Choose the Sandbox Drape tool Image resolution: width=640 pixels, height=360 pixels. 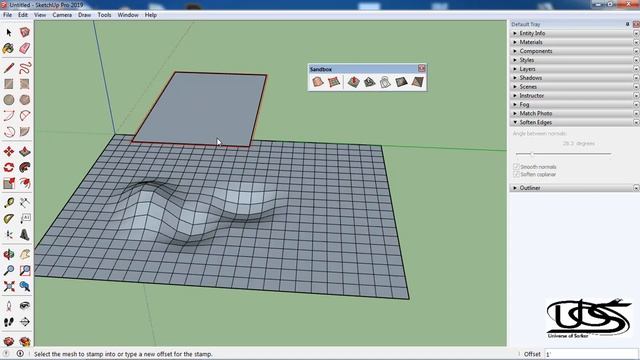coord(385,82)
